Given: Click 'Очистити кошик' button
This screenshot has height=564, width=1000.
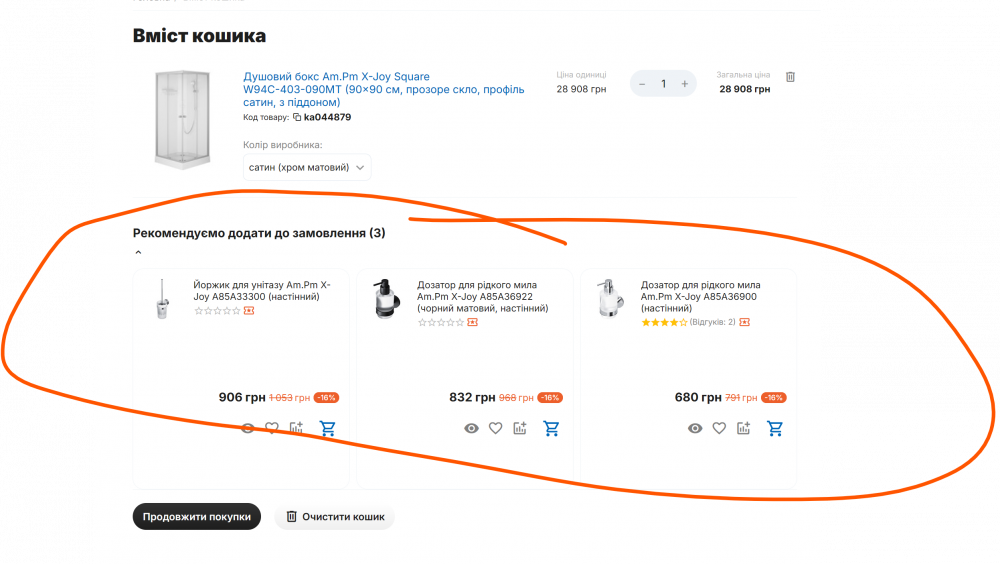Looking at the screenshot, I should [x=335, y=517].
